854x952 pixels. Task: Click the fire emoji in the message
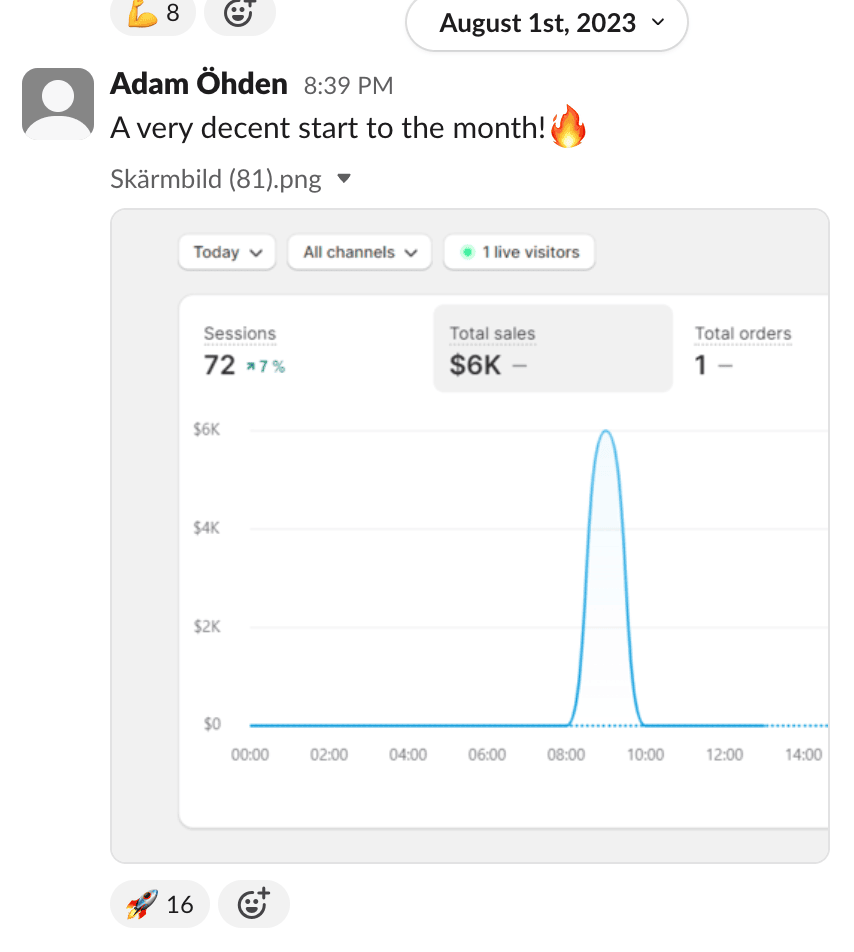pyautogui.click(x=567, y=129)
